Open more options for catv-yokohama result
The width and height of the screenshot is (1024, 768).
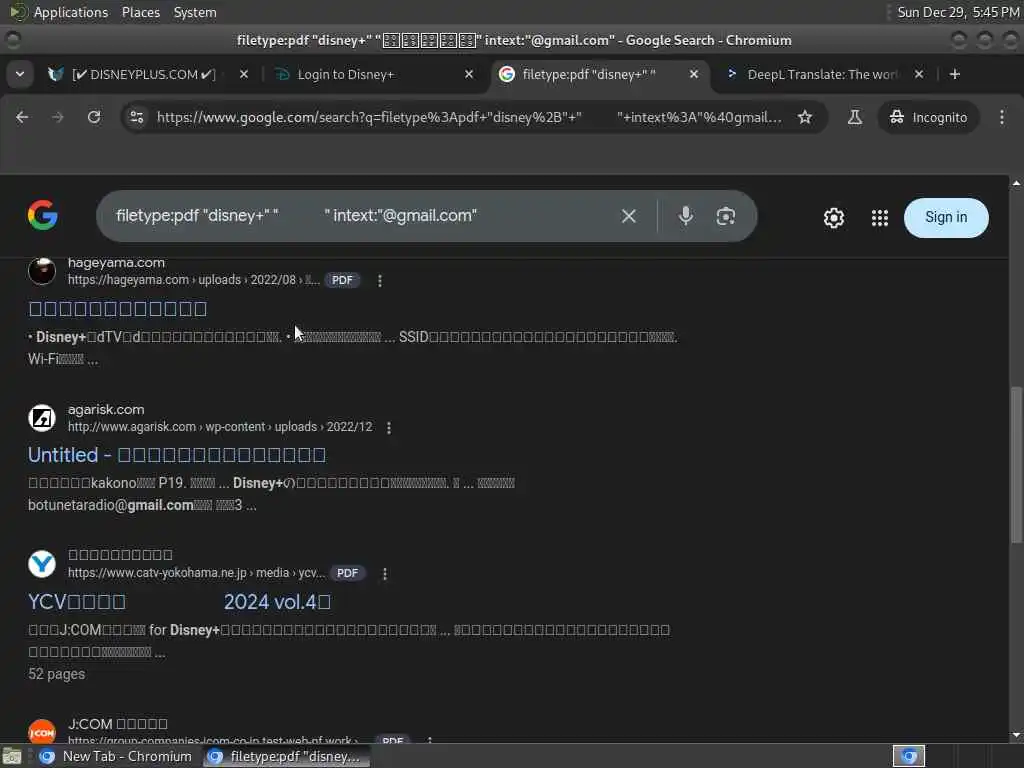385,573
